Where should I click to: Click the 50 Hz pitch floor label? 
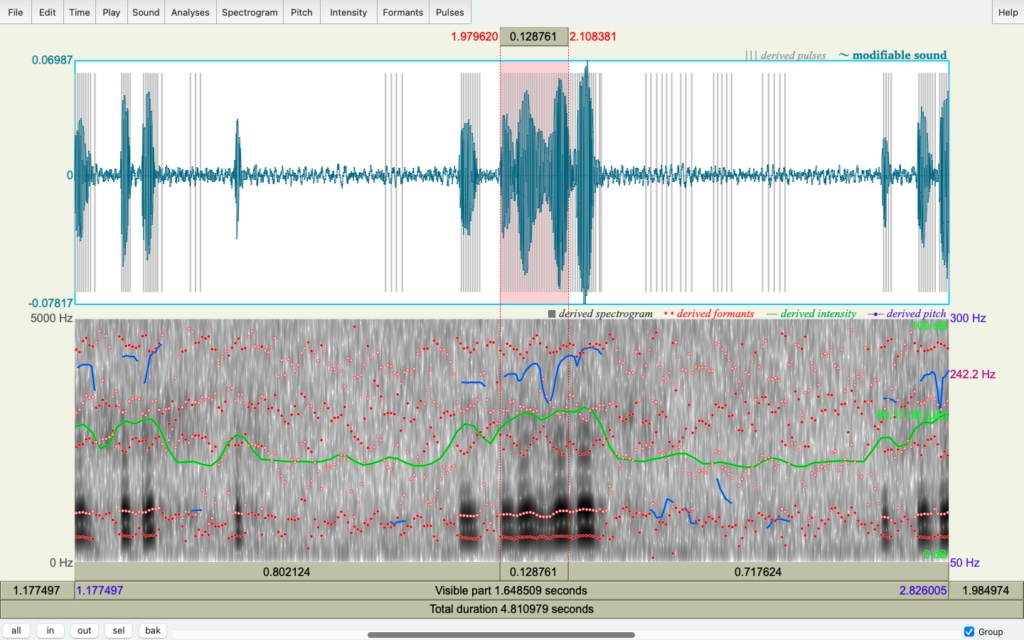pos(967,562)
